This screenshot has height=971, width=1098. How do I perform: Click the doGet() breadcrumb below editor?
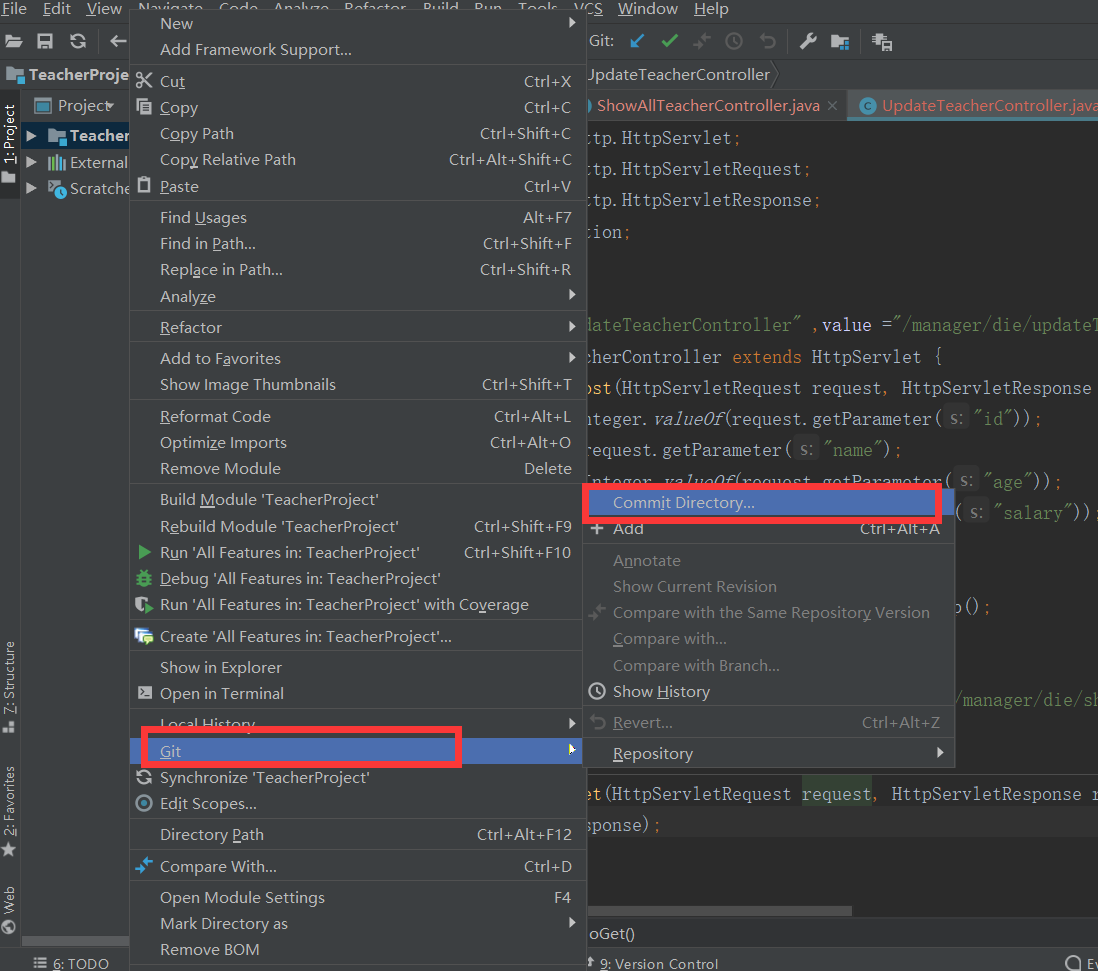pos(612,933)
